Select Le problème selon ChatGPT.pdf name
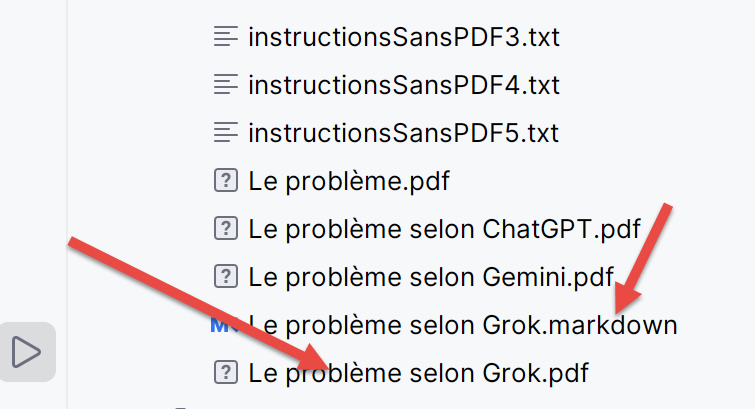This screenshot has height=409, width=755. (x=444, y=229)
